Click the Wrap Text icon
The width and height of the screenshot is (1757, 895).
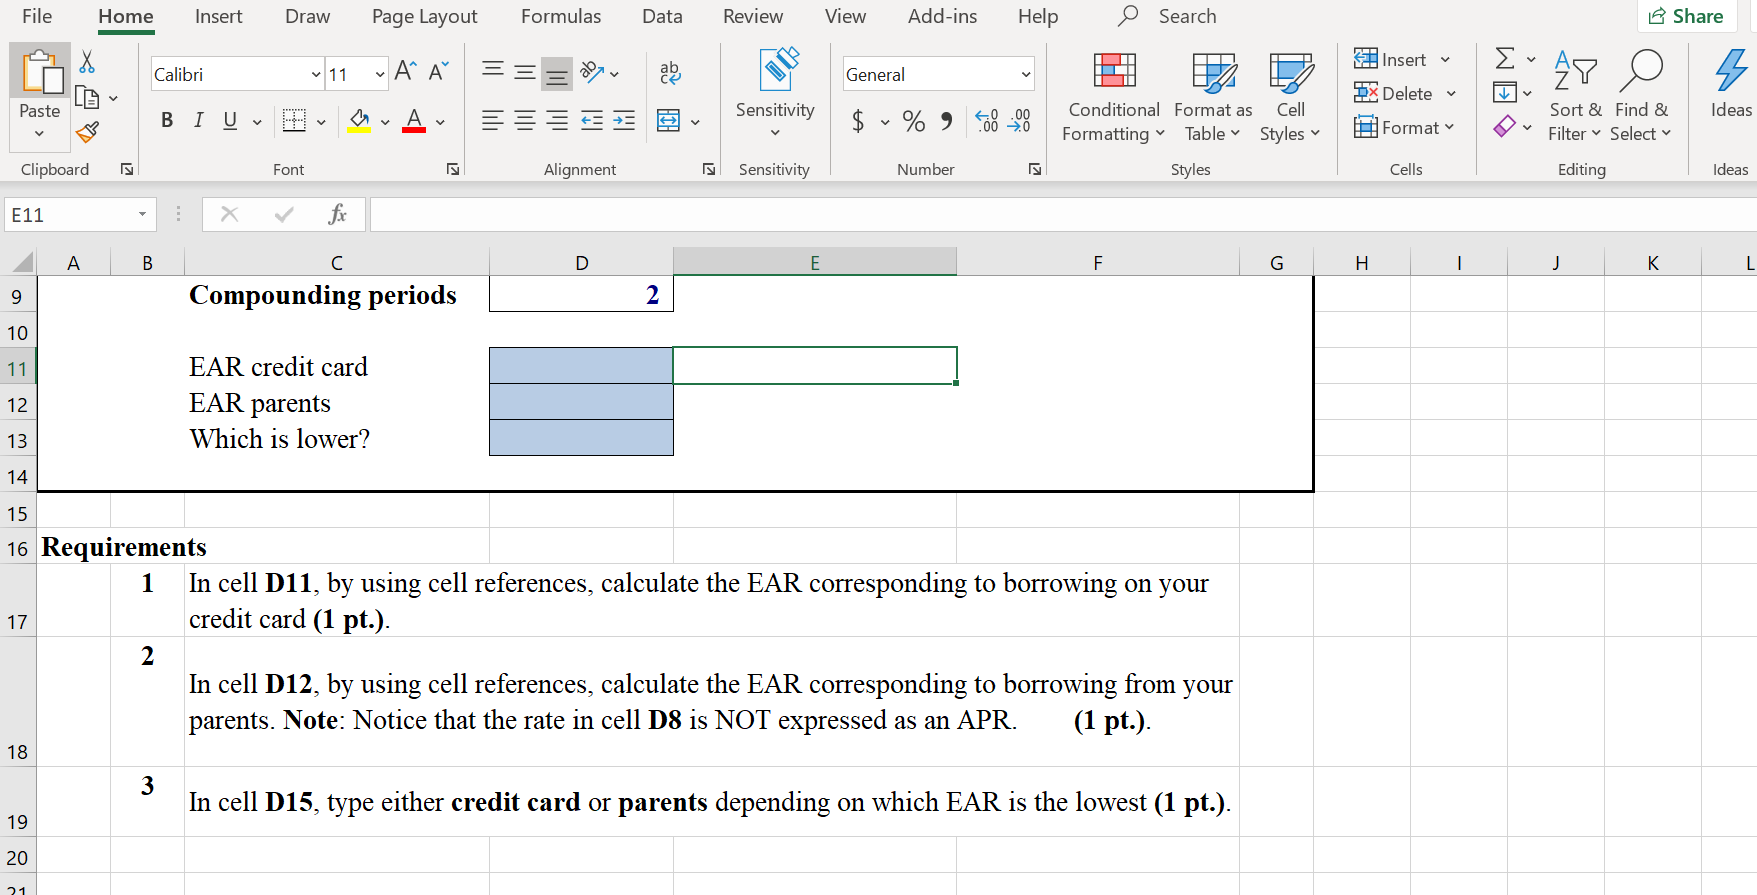click(670, 72)
